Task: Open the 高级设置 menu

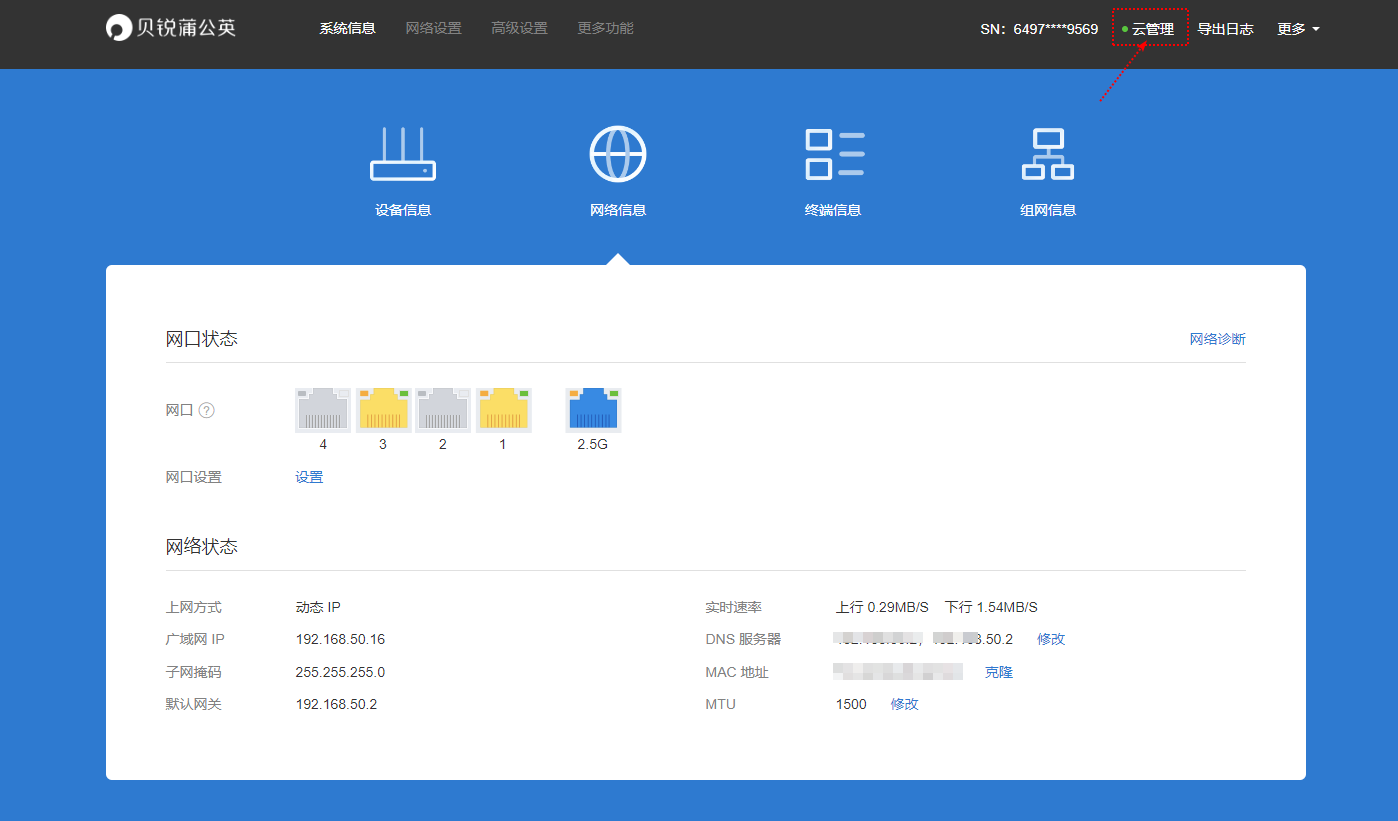Action: 519,28
